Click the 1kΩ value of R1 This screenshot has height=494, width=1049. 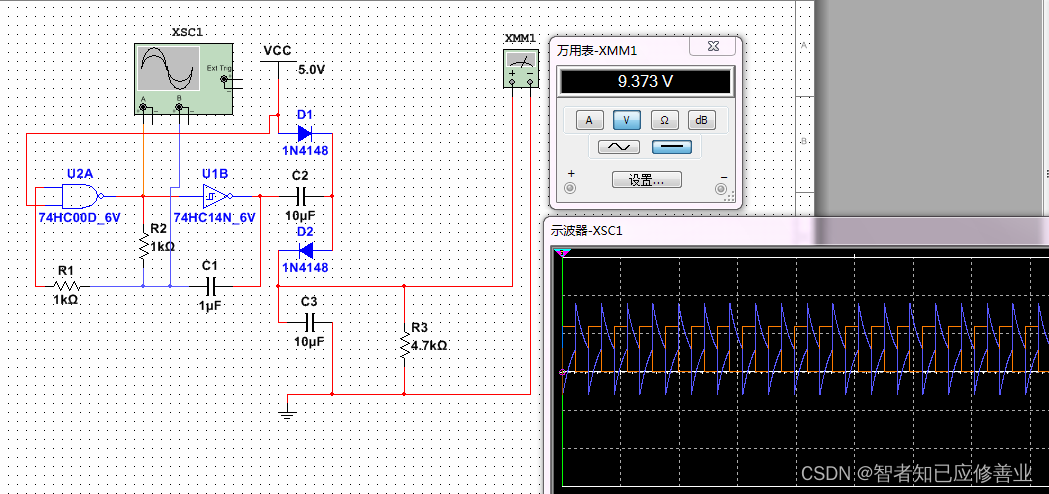(66, 301)
